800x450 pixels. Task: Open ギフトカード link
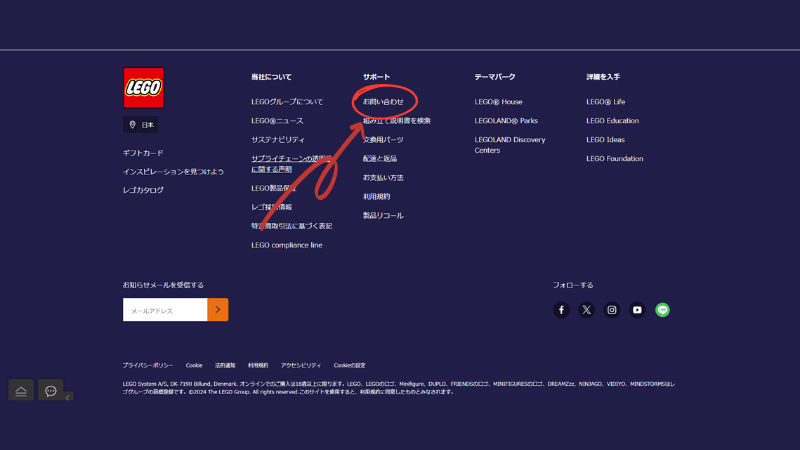point(143,153)
